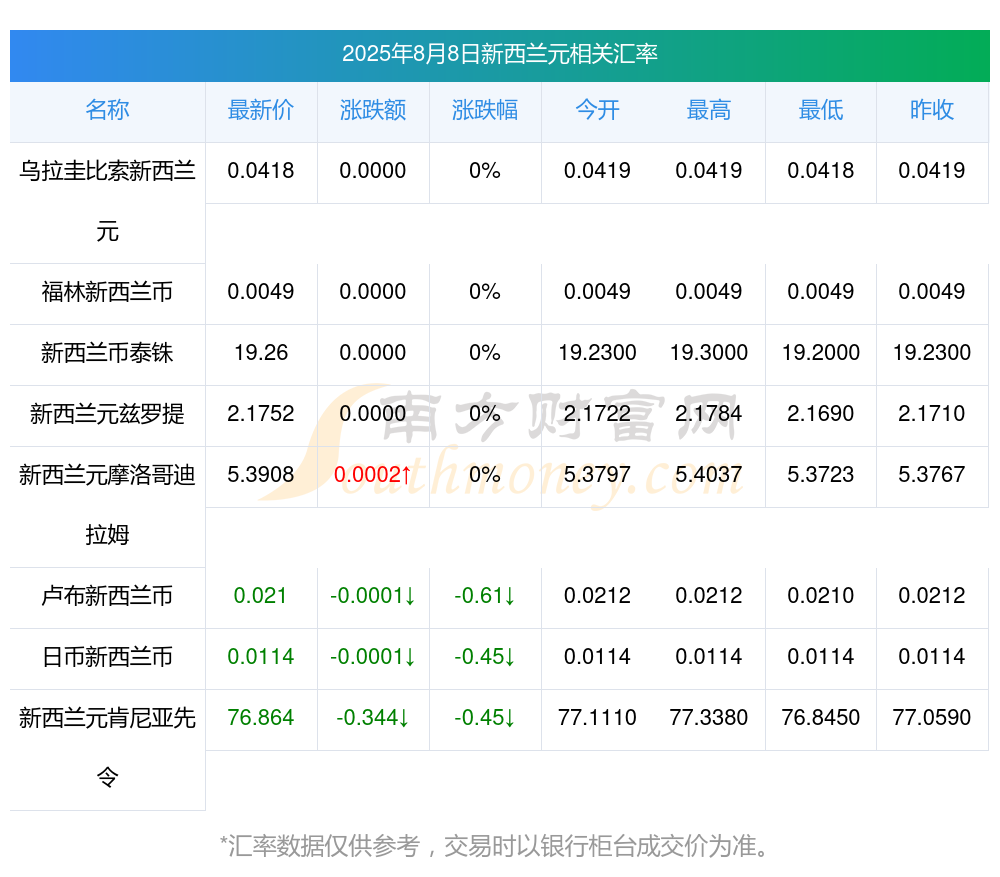Image resolution: width=1000 pixels, height=877 pixels.
Task: Click opening value 77.1110
Action: (x=597, y=717)
